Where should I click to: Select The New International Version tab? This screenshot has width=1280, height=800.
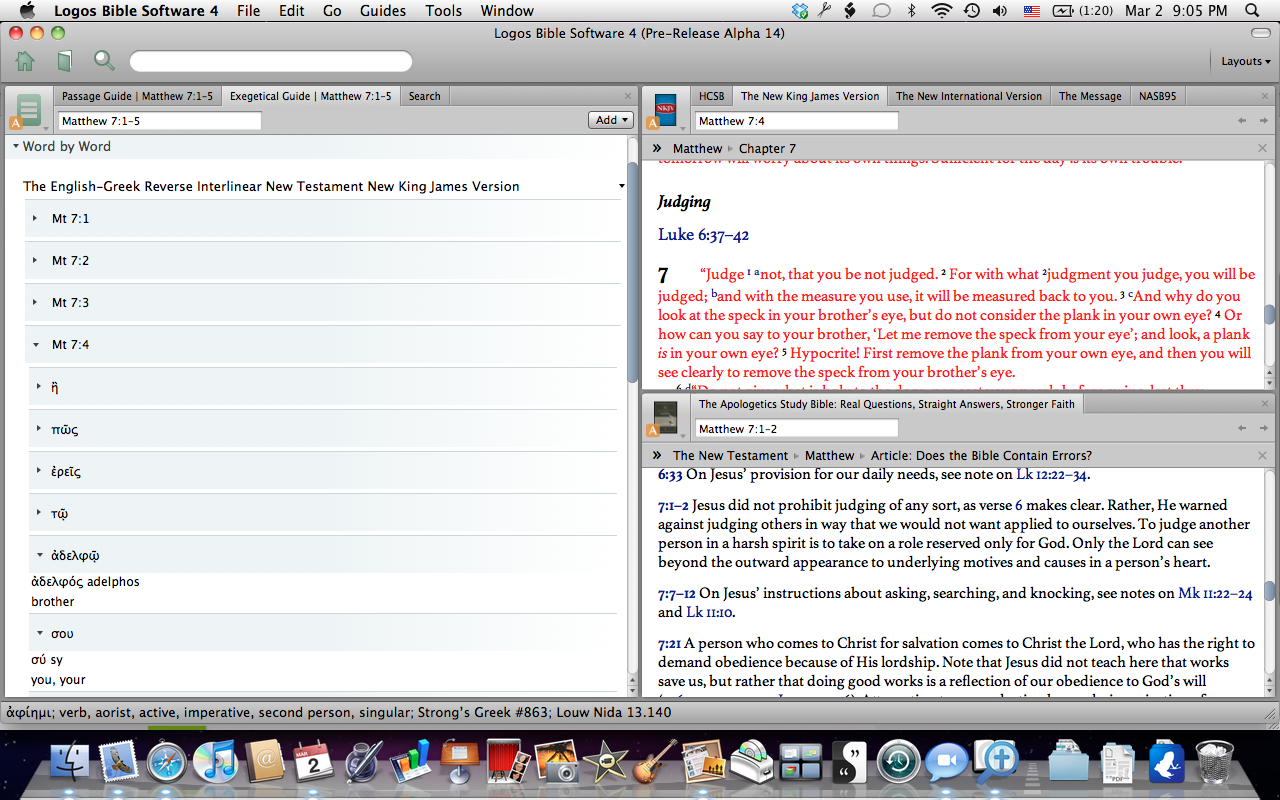tap(969, 96)
